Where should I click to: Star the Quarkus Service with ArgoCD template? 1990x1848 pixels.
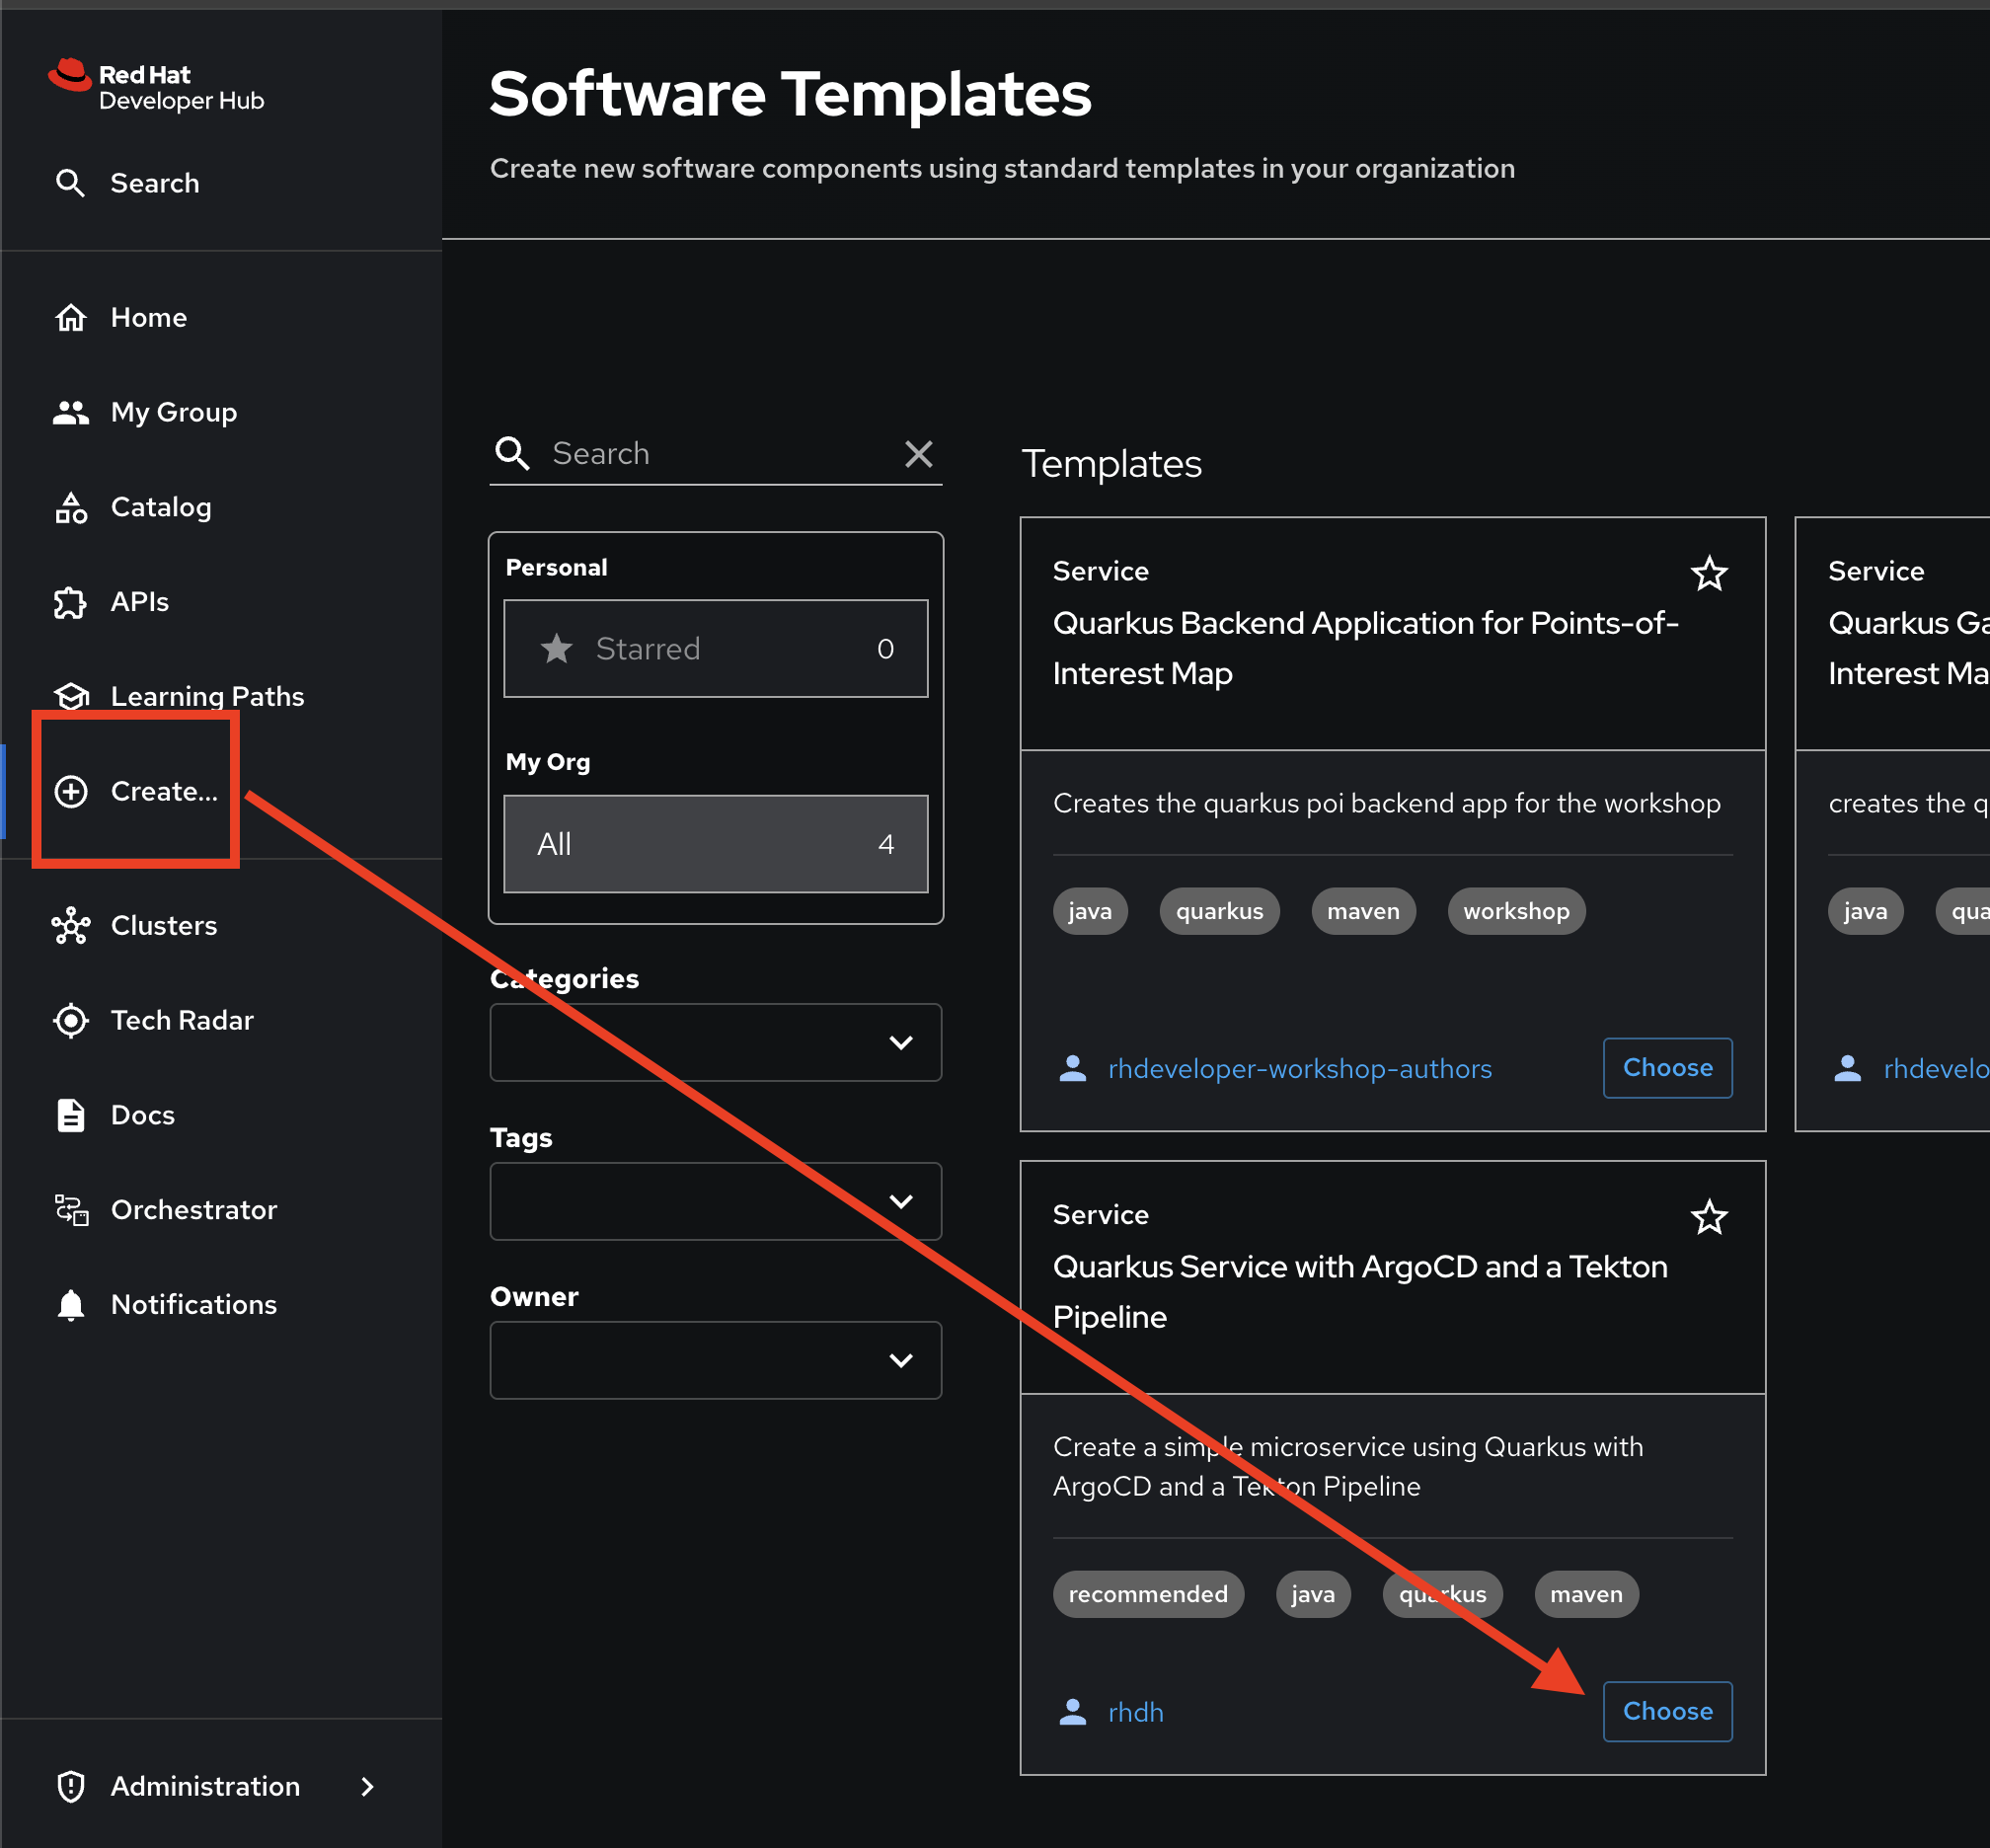coord(1709,1217)
